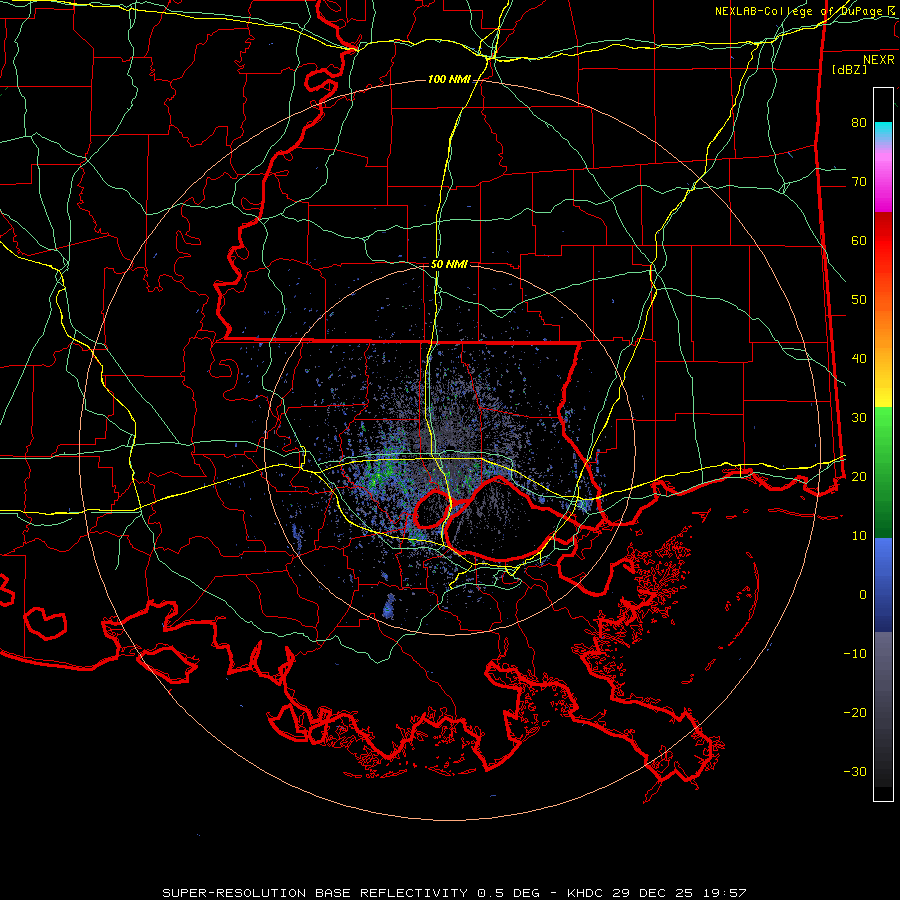Click the -20 dBZ legend value
The width and height of the screenshot is (900, 900).
(855, 712)
